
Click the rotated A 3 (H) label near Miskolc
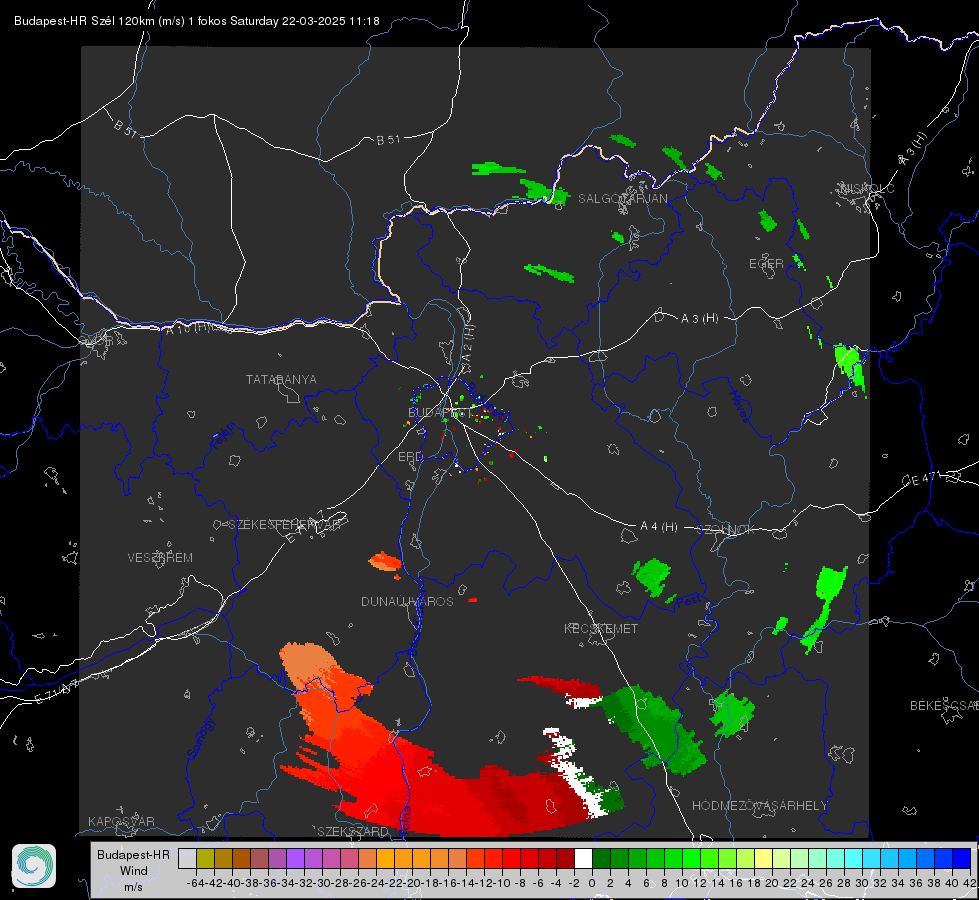[x=914, y=149]
